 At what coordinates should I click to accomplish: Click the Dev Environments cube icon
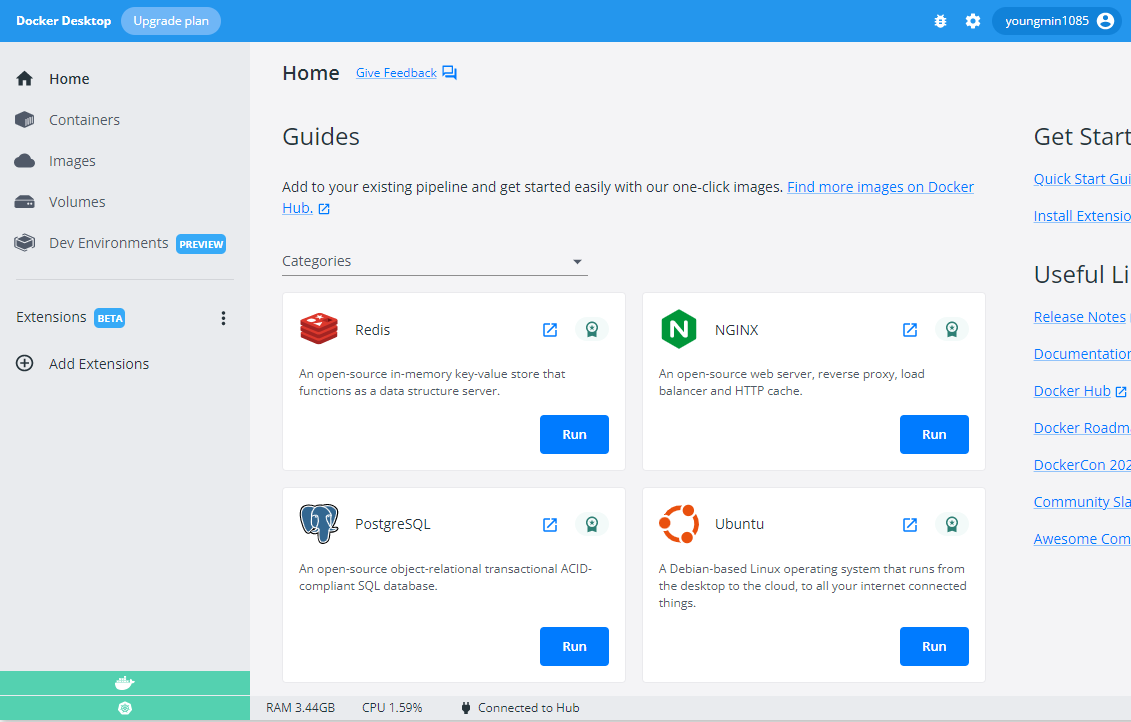pos(25,242)
